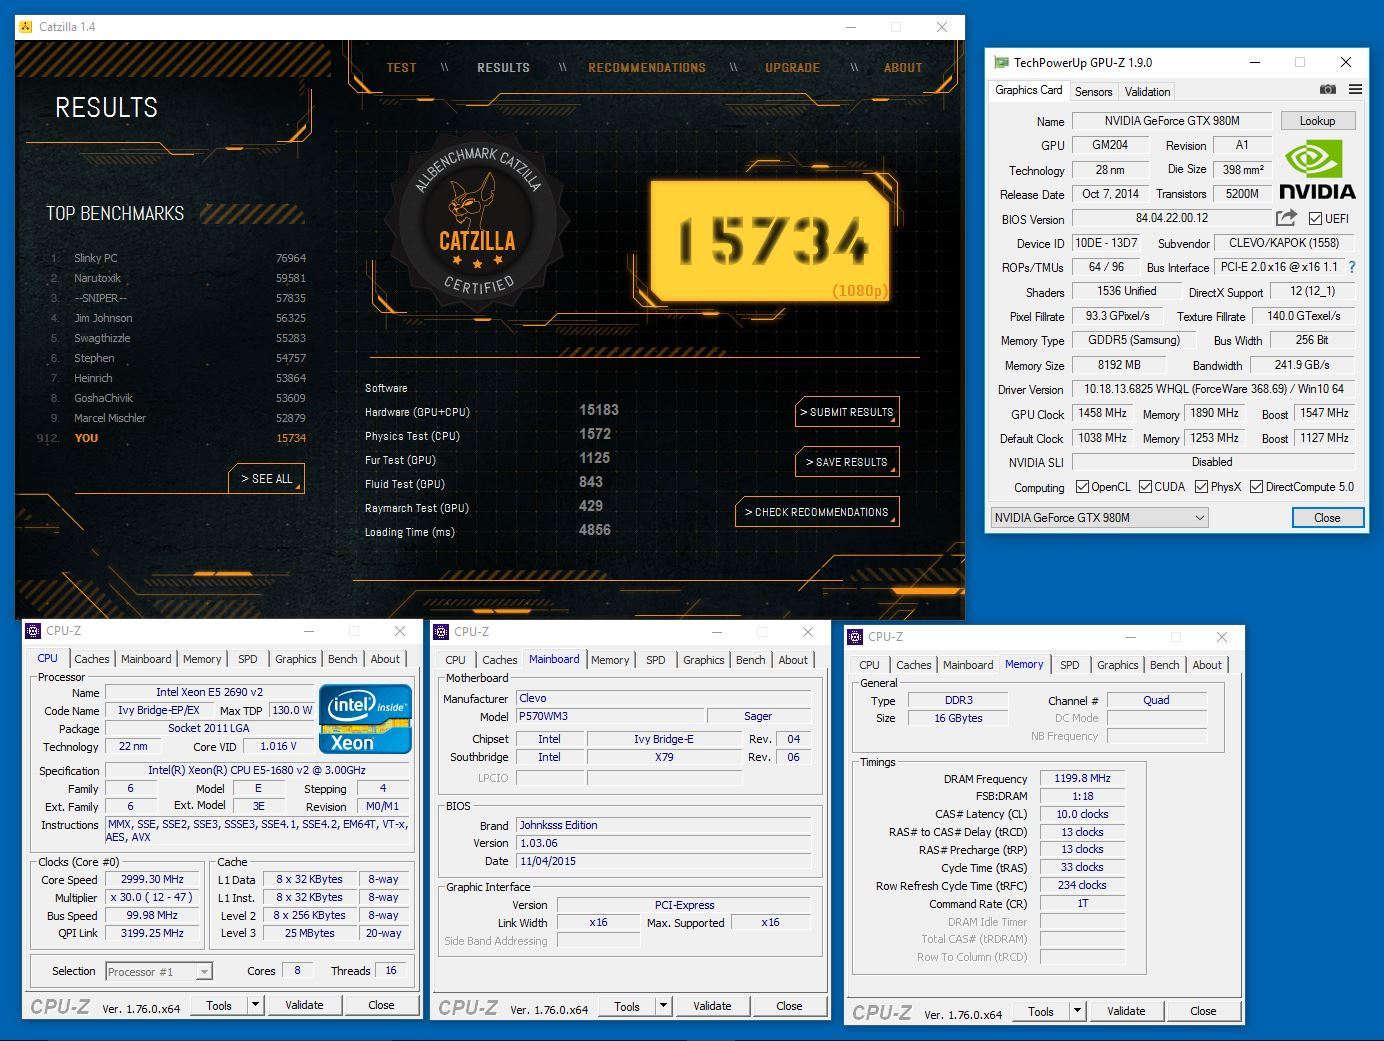1384x1041 pixels.
Task: Click the BIOS Brand Johnksss Edition field
Action: [663, 825]
